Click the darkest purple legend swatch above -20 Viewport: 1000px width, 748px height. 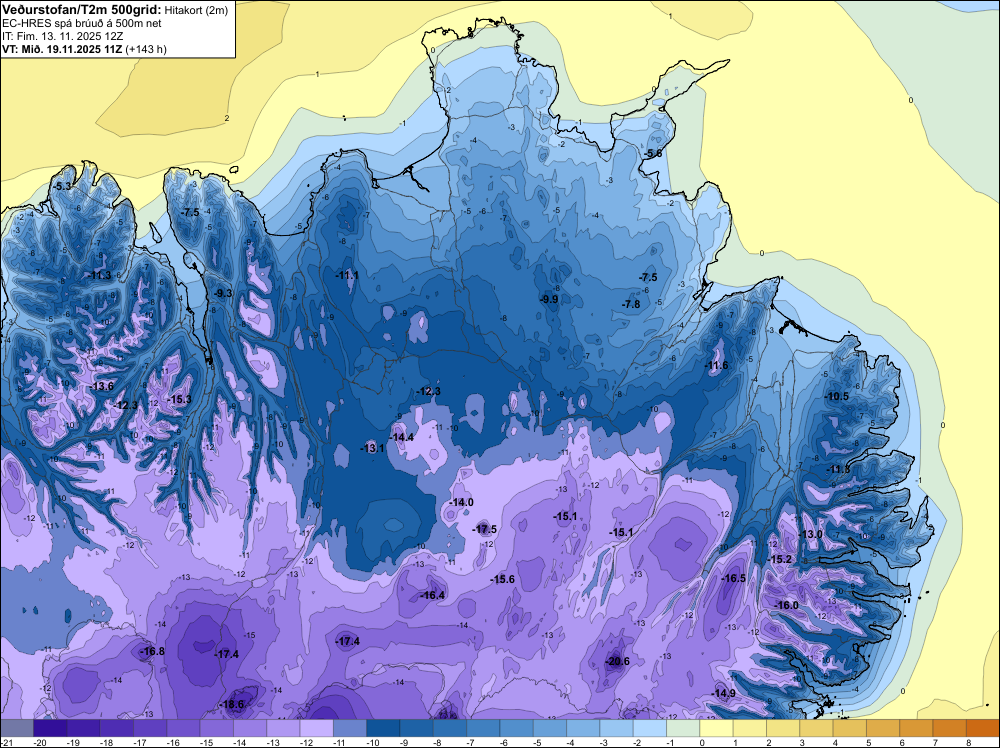pos(50,728)
